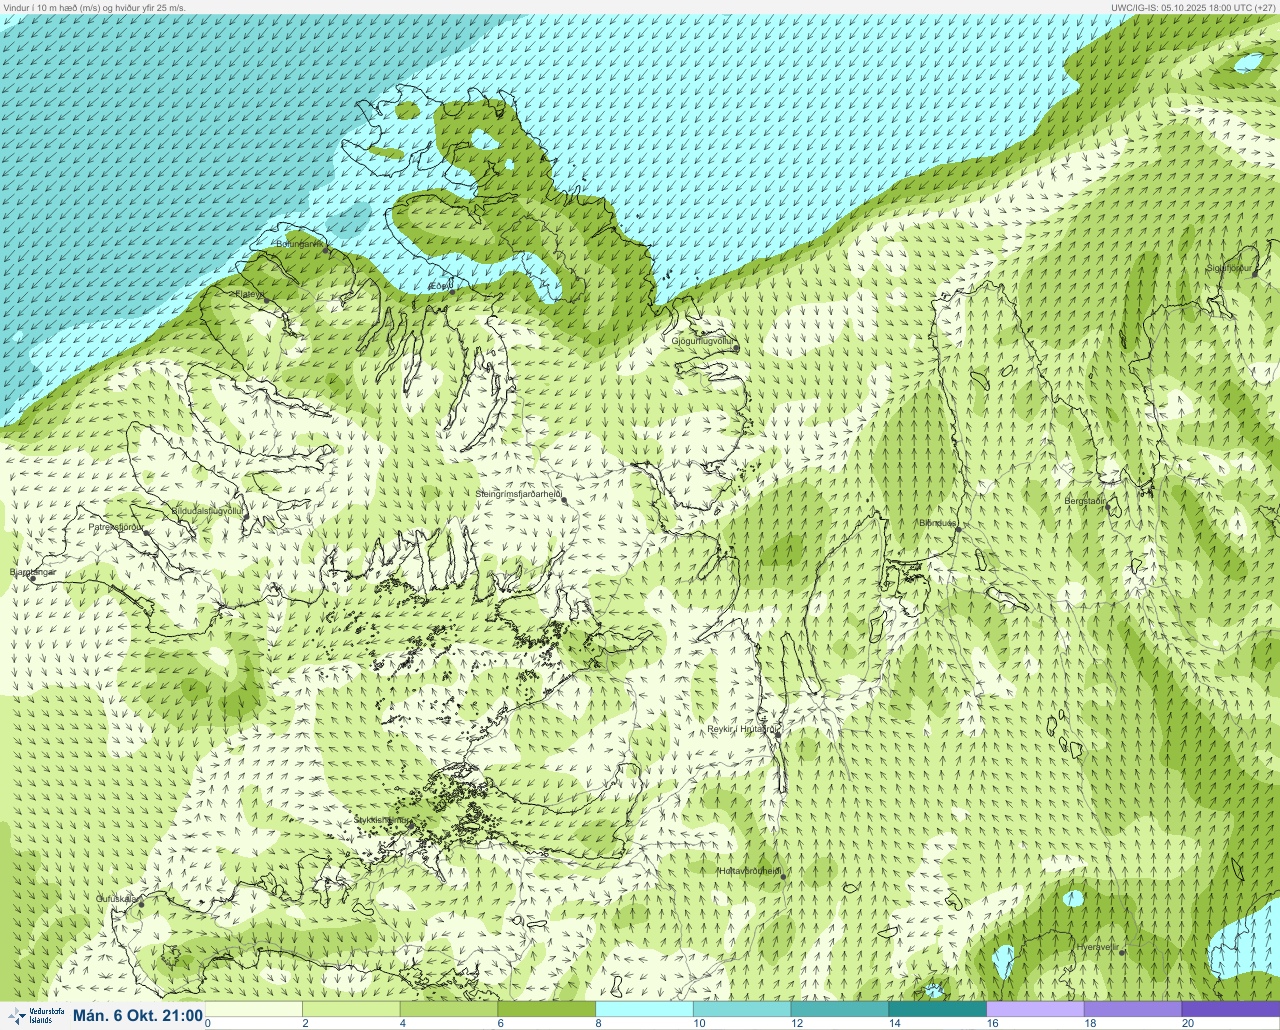This screenshot has height=1030, width=1280.
Task: Click the UWC/IG-IS model run time label
Action: [x=1192, y=7]
